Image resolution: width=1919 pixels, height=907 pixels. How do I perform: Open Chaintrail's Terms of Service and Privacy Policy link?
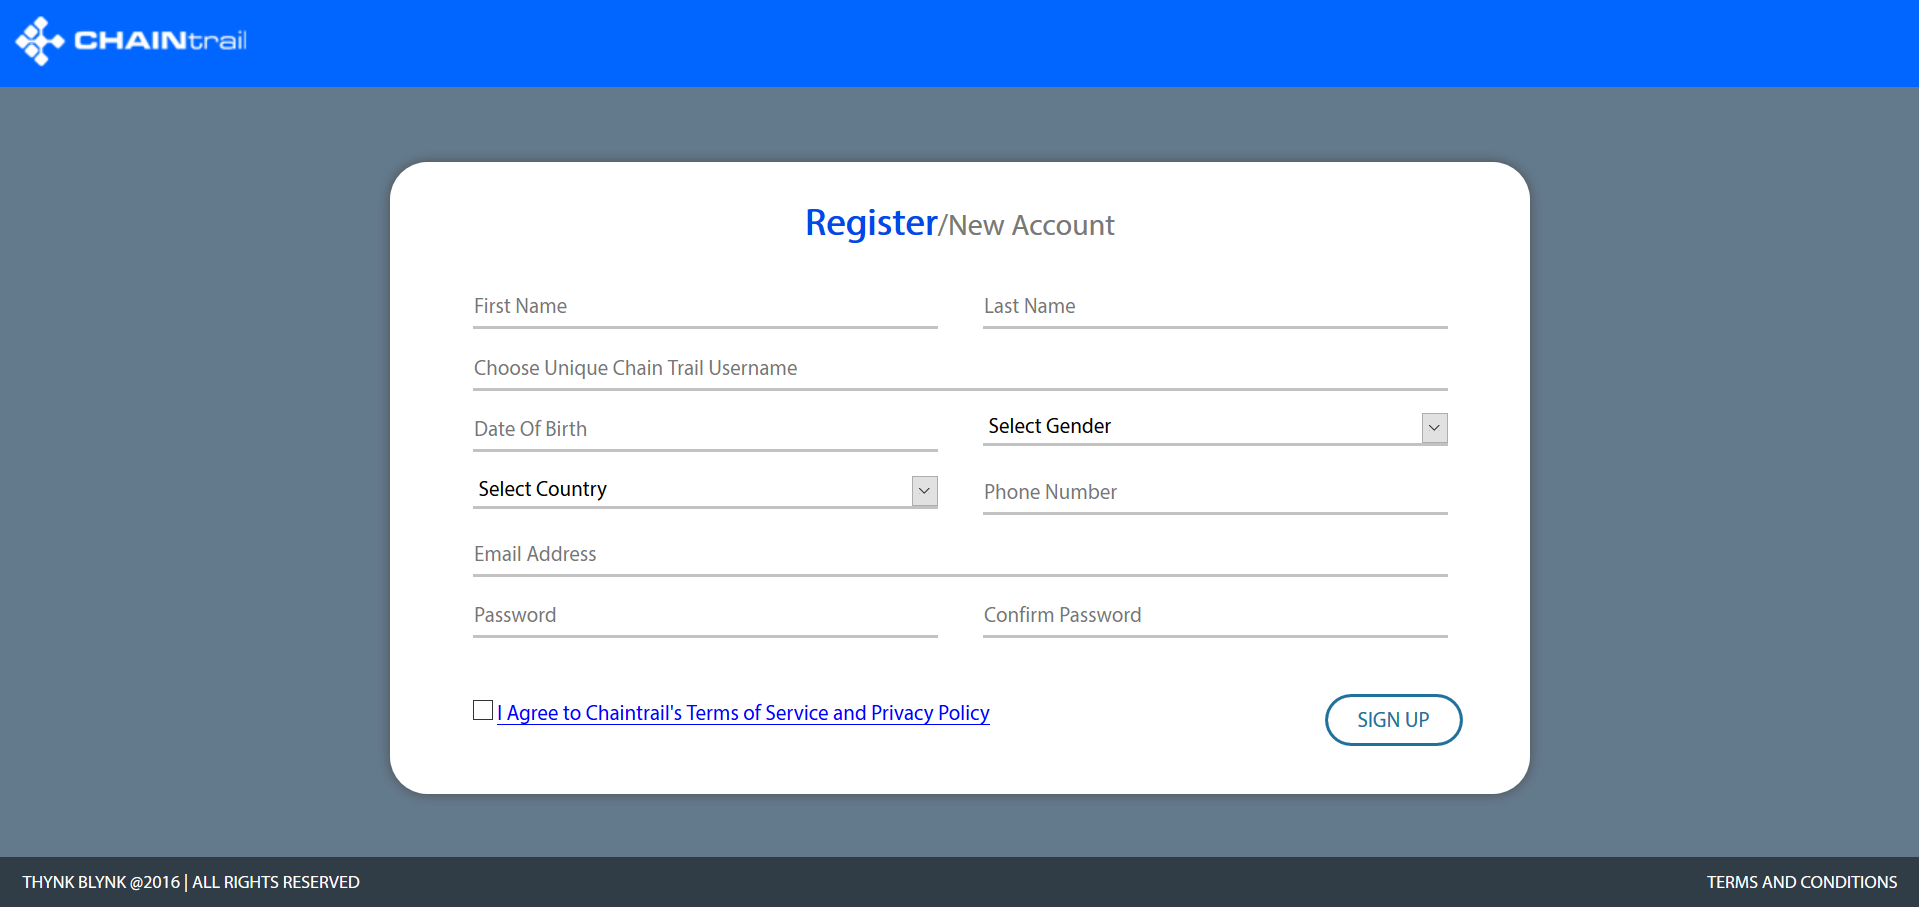pos(743,713)
